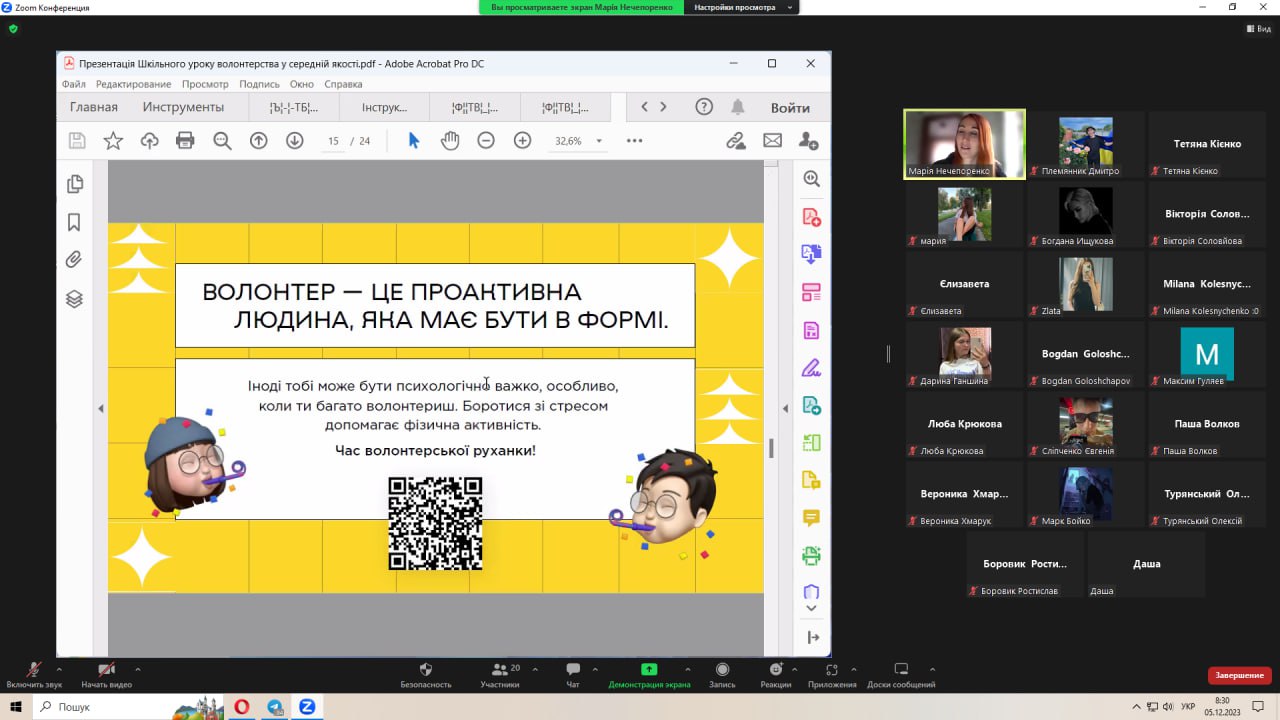This screenshot has height=720, width=1280.
Task: Click the red Завершение button
Action: [1239, 675]
